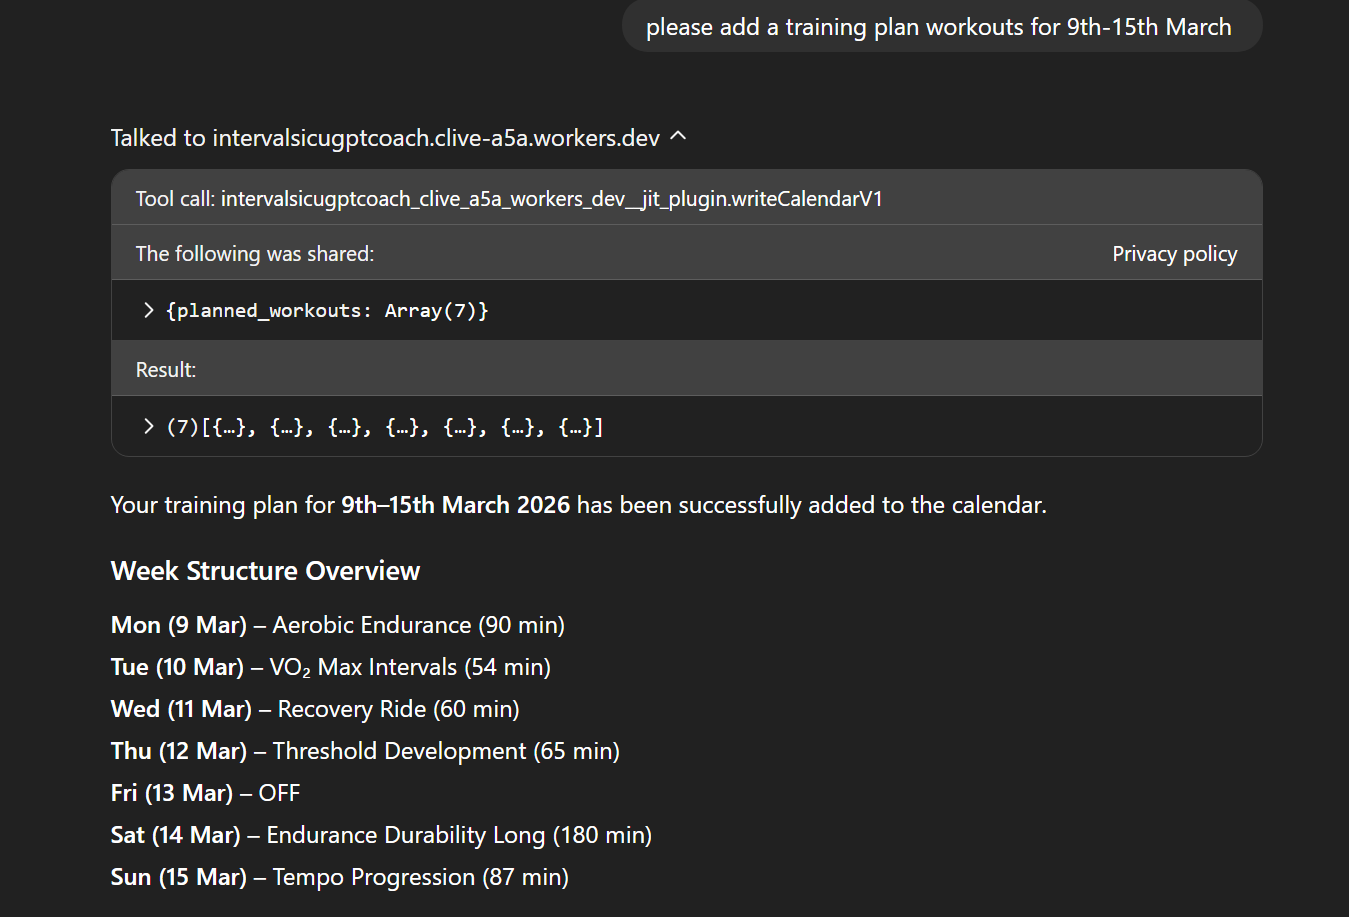Click the Mon (9 Mar) Aerobic Endurance line

click(x=338, y=625)
